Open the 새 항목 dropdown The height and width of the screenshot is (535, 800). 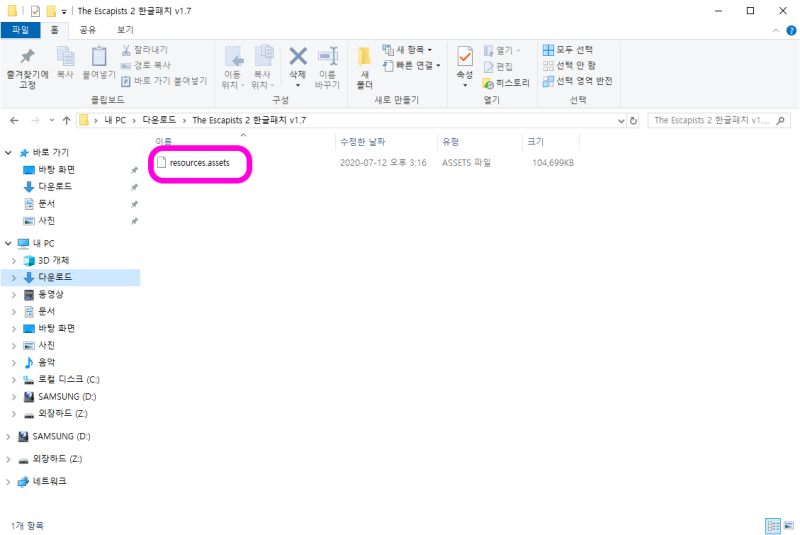407,49
